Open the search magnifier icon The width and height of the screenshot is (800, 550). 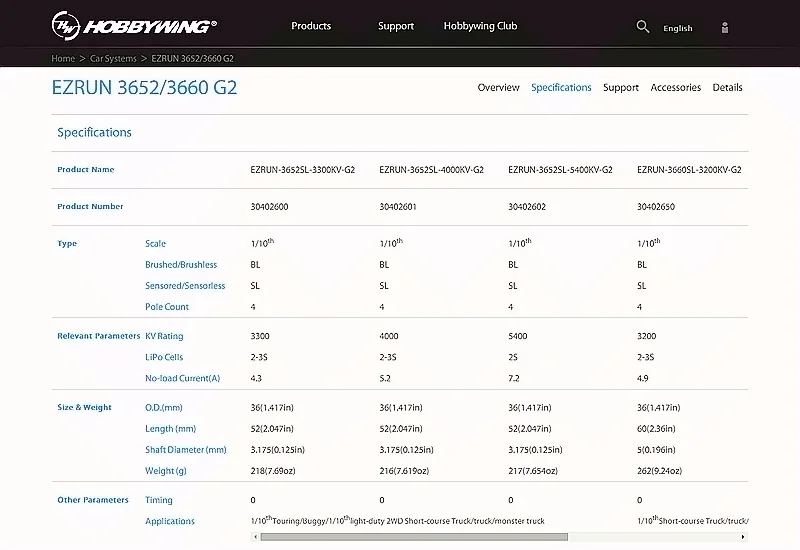(643, 27)
